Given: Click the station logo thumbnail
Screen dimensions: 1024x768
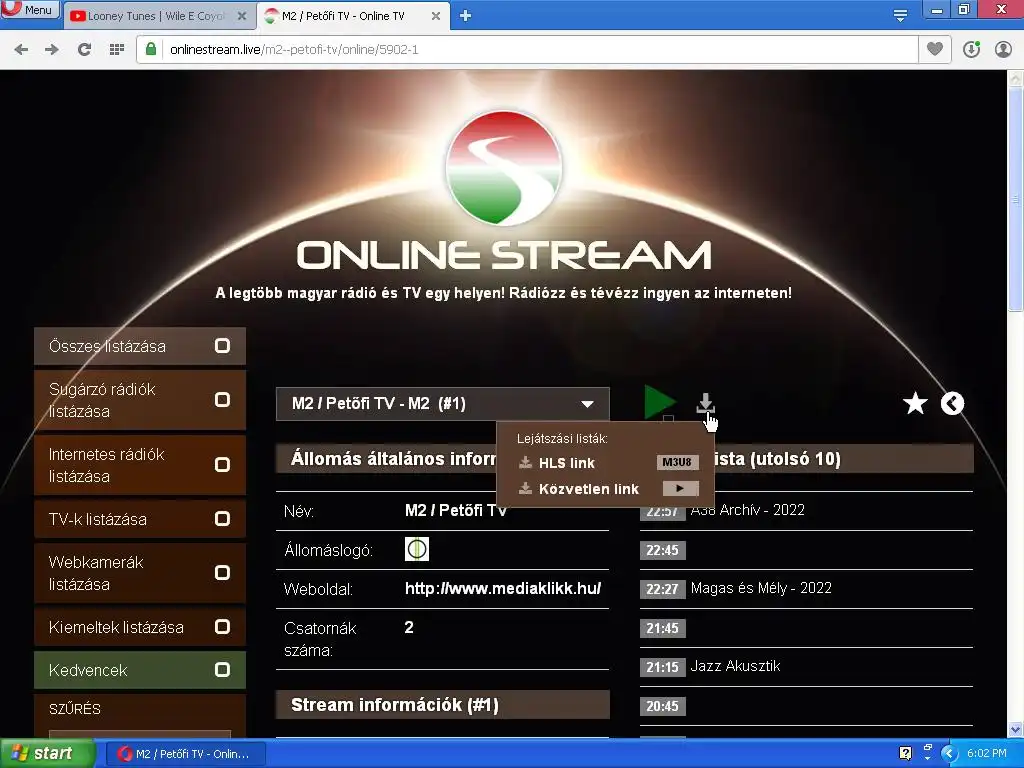Looking at the screenshot, I should (417, 549).
